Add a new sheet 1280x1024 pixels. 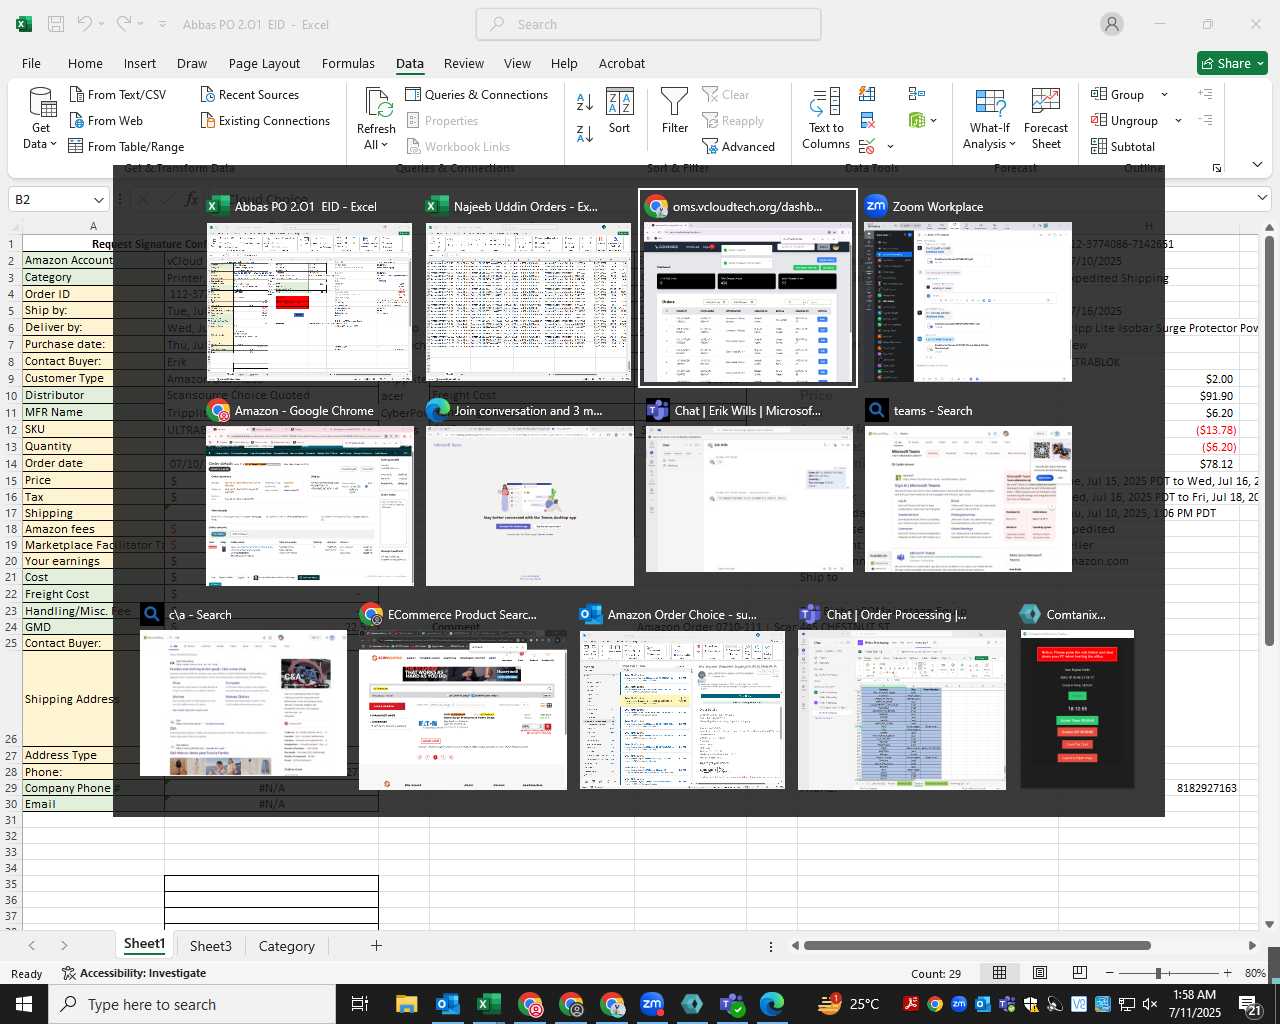pos(376,945)
